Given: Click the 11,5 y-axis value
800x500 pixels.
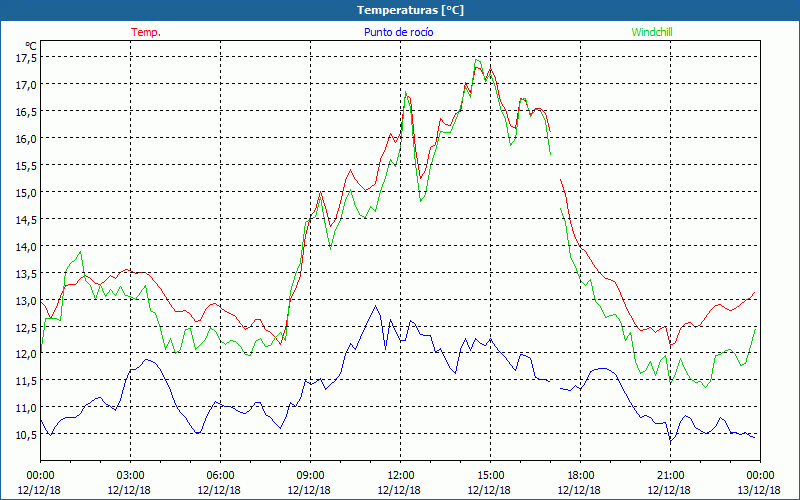Looking at the screenshot, I should tap(27, 381).
